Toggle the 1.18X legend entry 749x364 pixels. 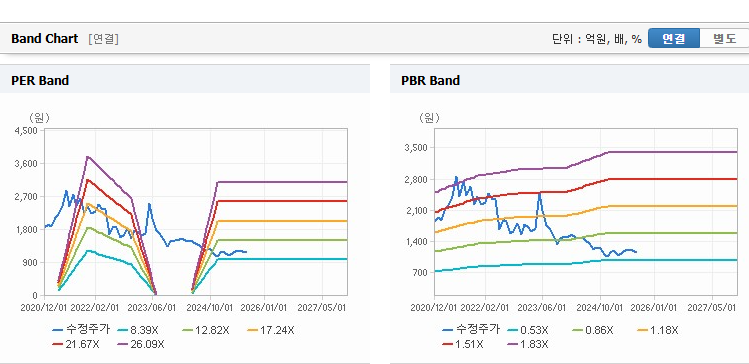pos(658,330)
